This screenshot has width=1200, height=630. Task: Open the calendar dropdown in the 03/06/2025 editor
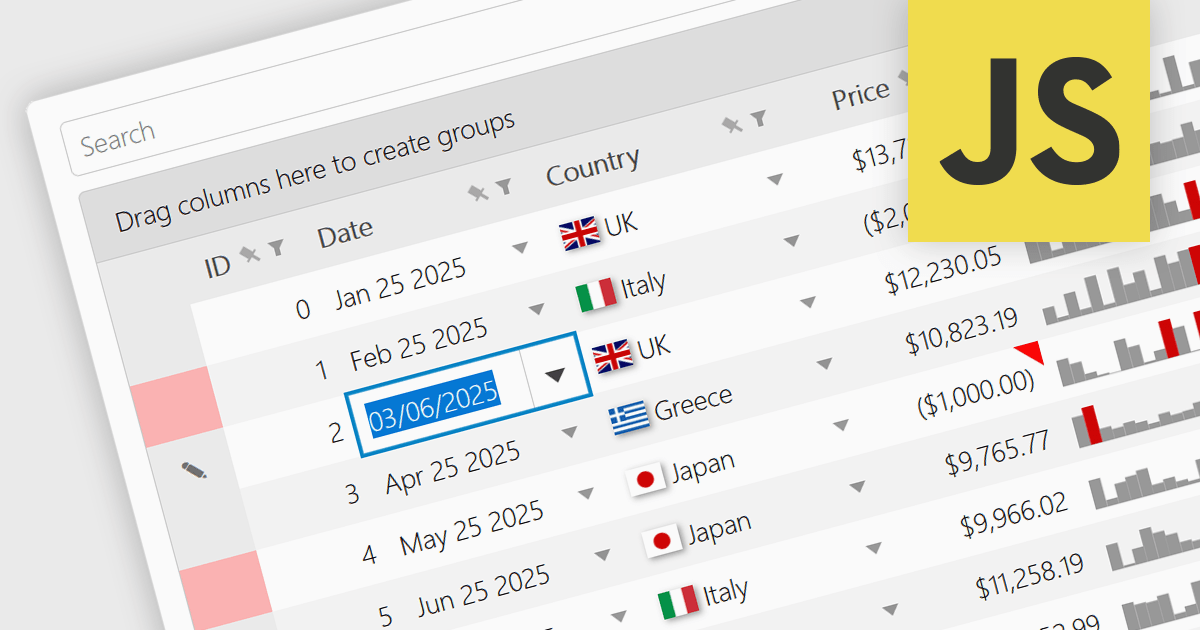click(554, 374)
